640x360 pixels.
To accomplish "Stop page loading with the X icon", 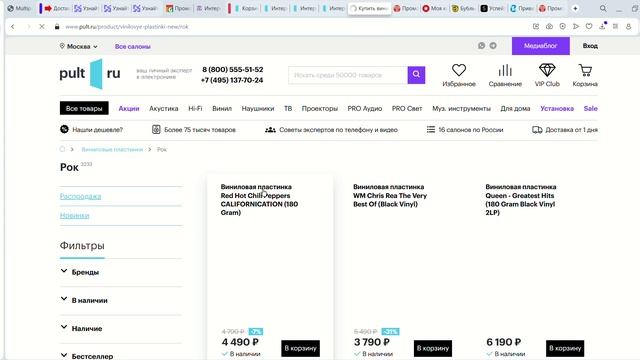I will click(42, 27).
